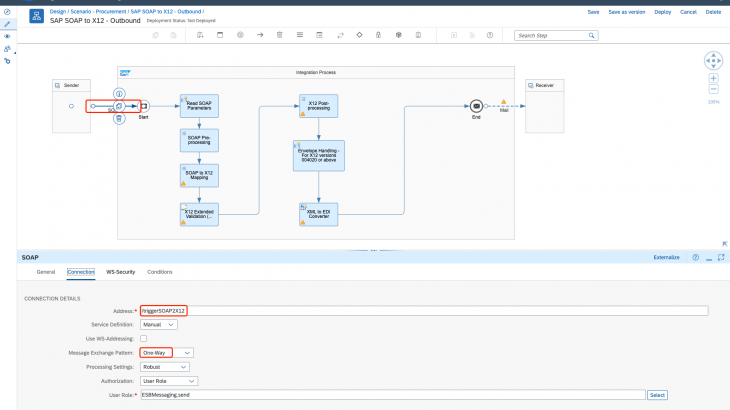Click the Save button
This screenshot has width=730, height=410.
coord(593,12)
